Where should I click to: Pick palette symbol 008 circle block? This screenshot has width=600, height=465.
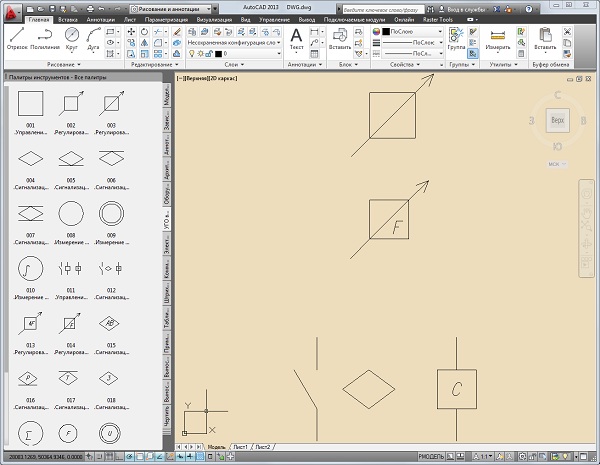coord(71,212)
